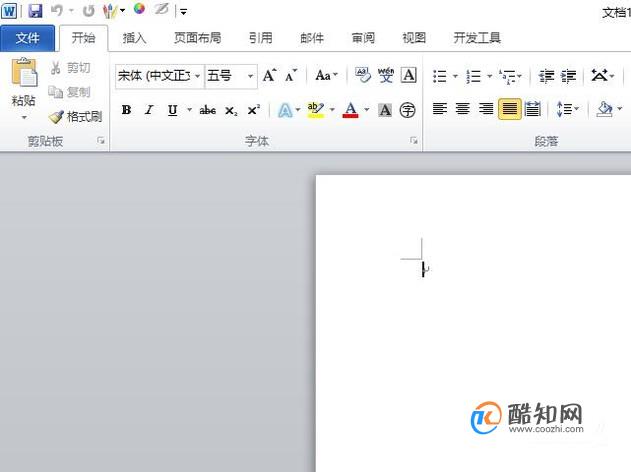Grow font size with the large A icon

(x=269, y=75)
